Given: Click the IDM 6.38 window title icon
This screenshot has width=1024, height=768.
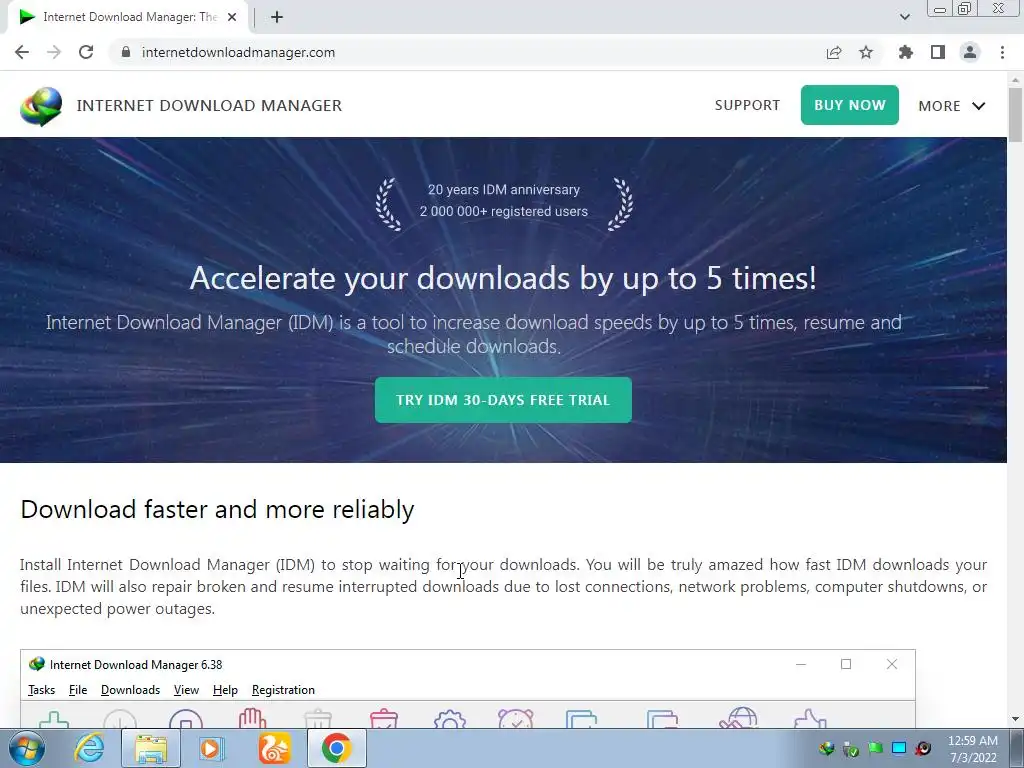Looking at the screenshot, I should (37, 664).
